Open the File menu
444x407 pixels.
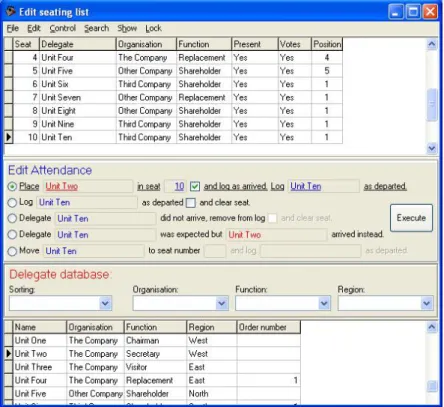pos(12,28)
